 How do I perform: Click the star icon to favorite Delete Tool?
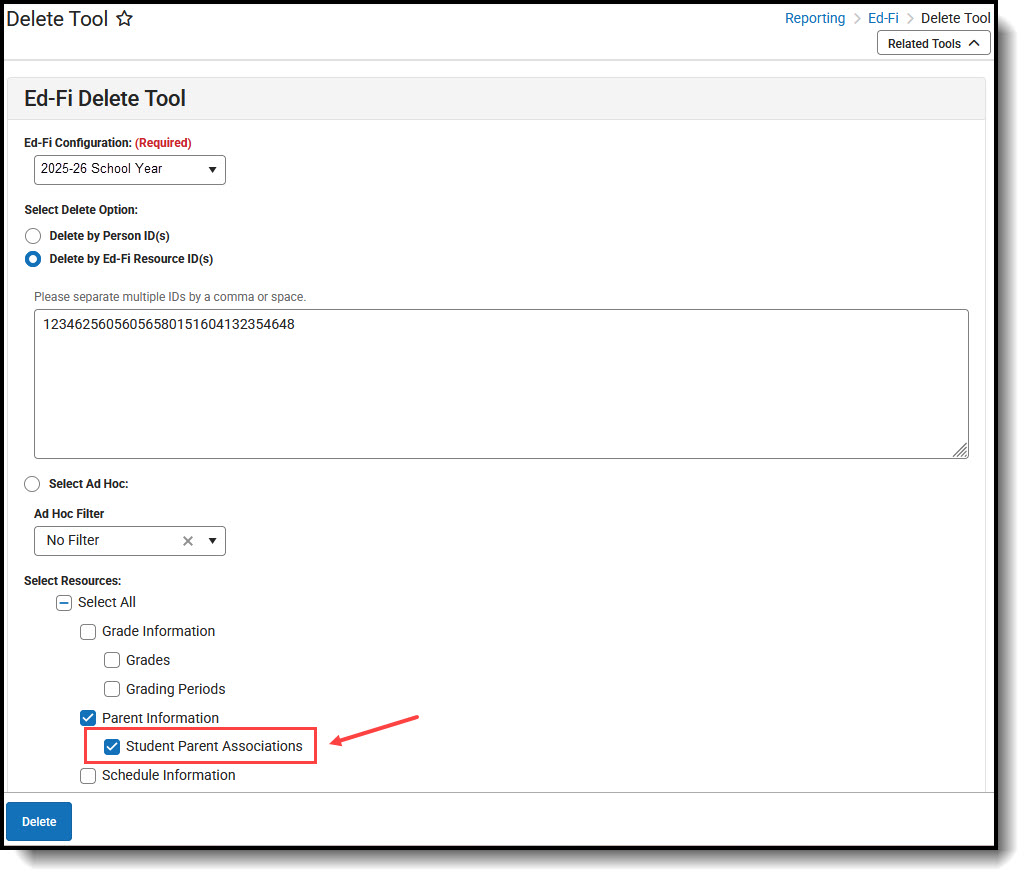(x=123, y=18)
